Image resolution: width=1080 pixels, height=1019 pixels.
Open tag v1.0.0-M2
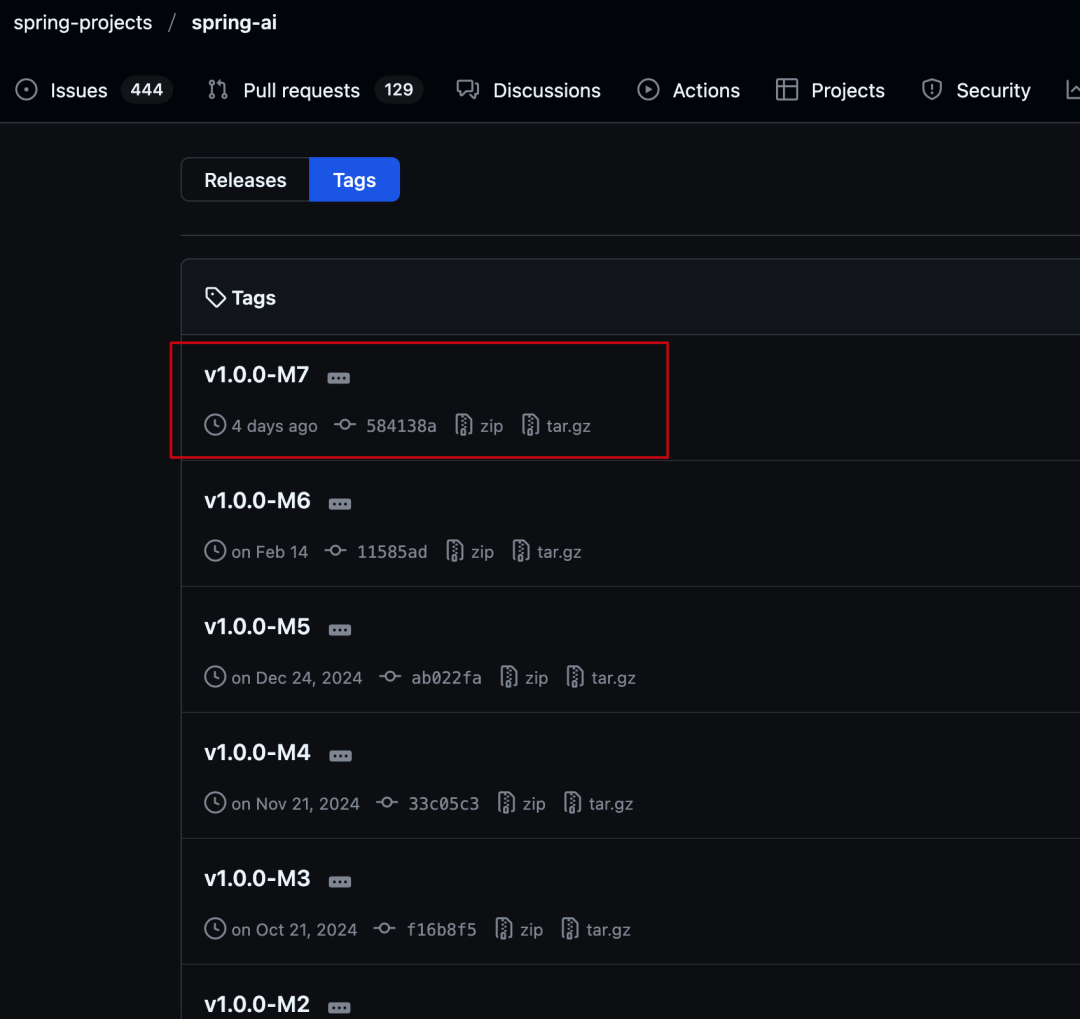(x=257, y=1005)
